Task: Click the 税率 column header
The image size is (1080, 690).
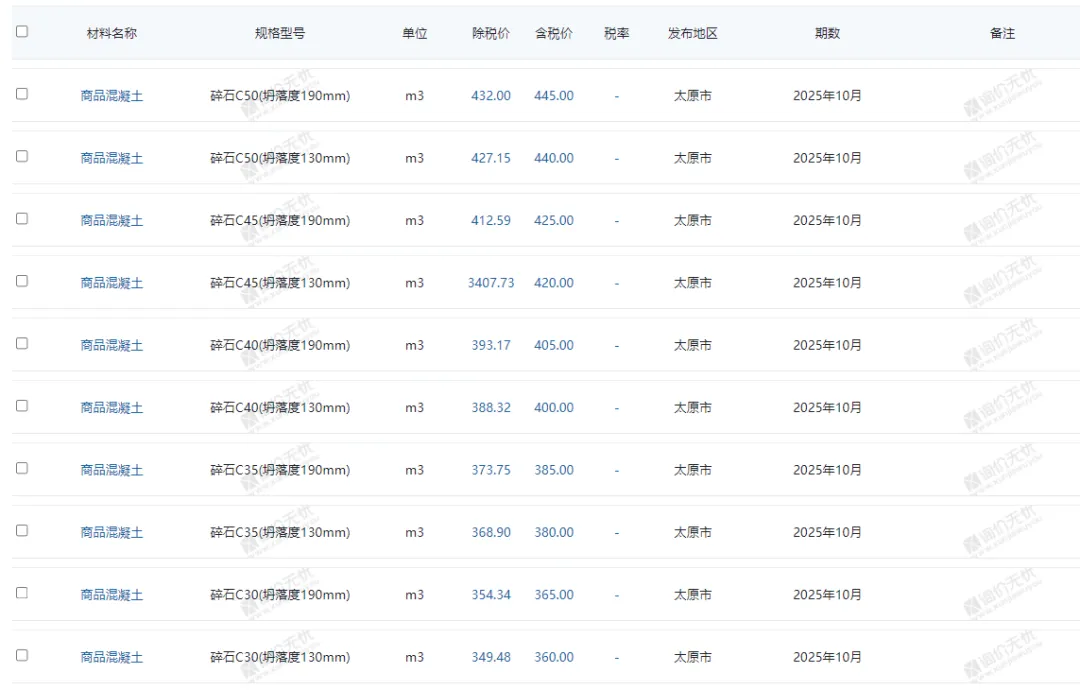Action: click(x=616, y=33)
